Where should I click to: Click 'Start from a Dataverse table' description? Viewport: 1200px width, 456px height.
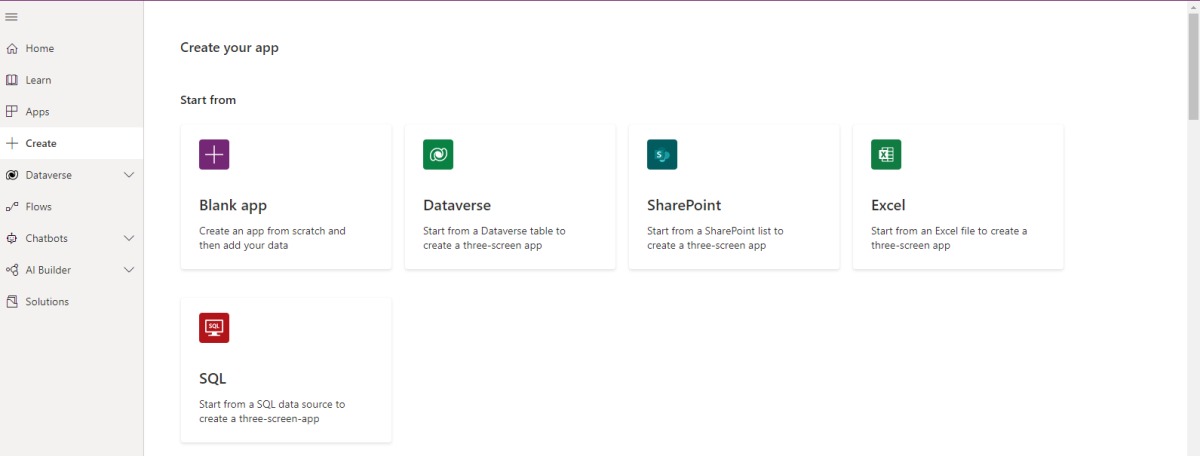coord(494,238)
